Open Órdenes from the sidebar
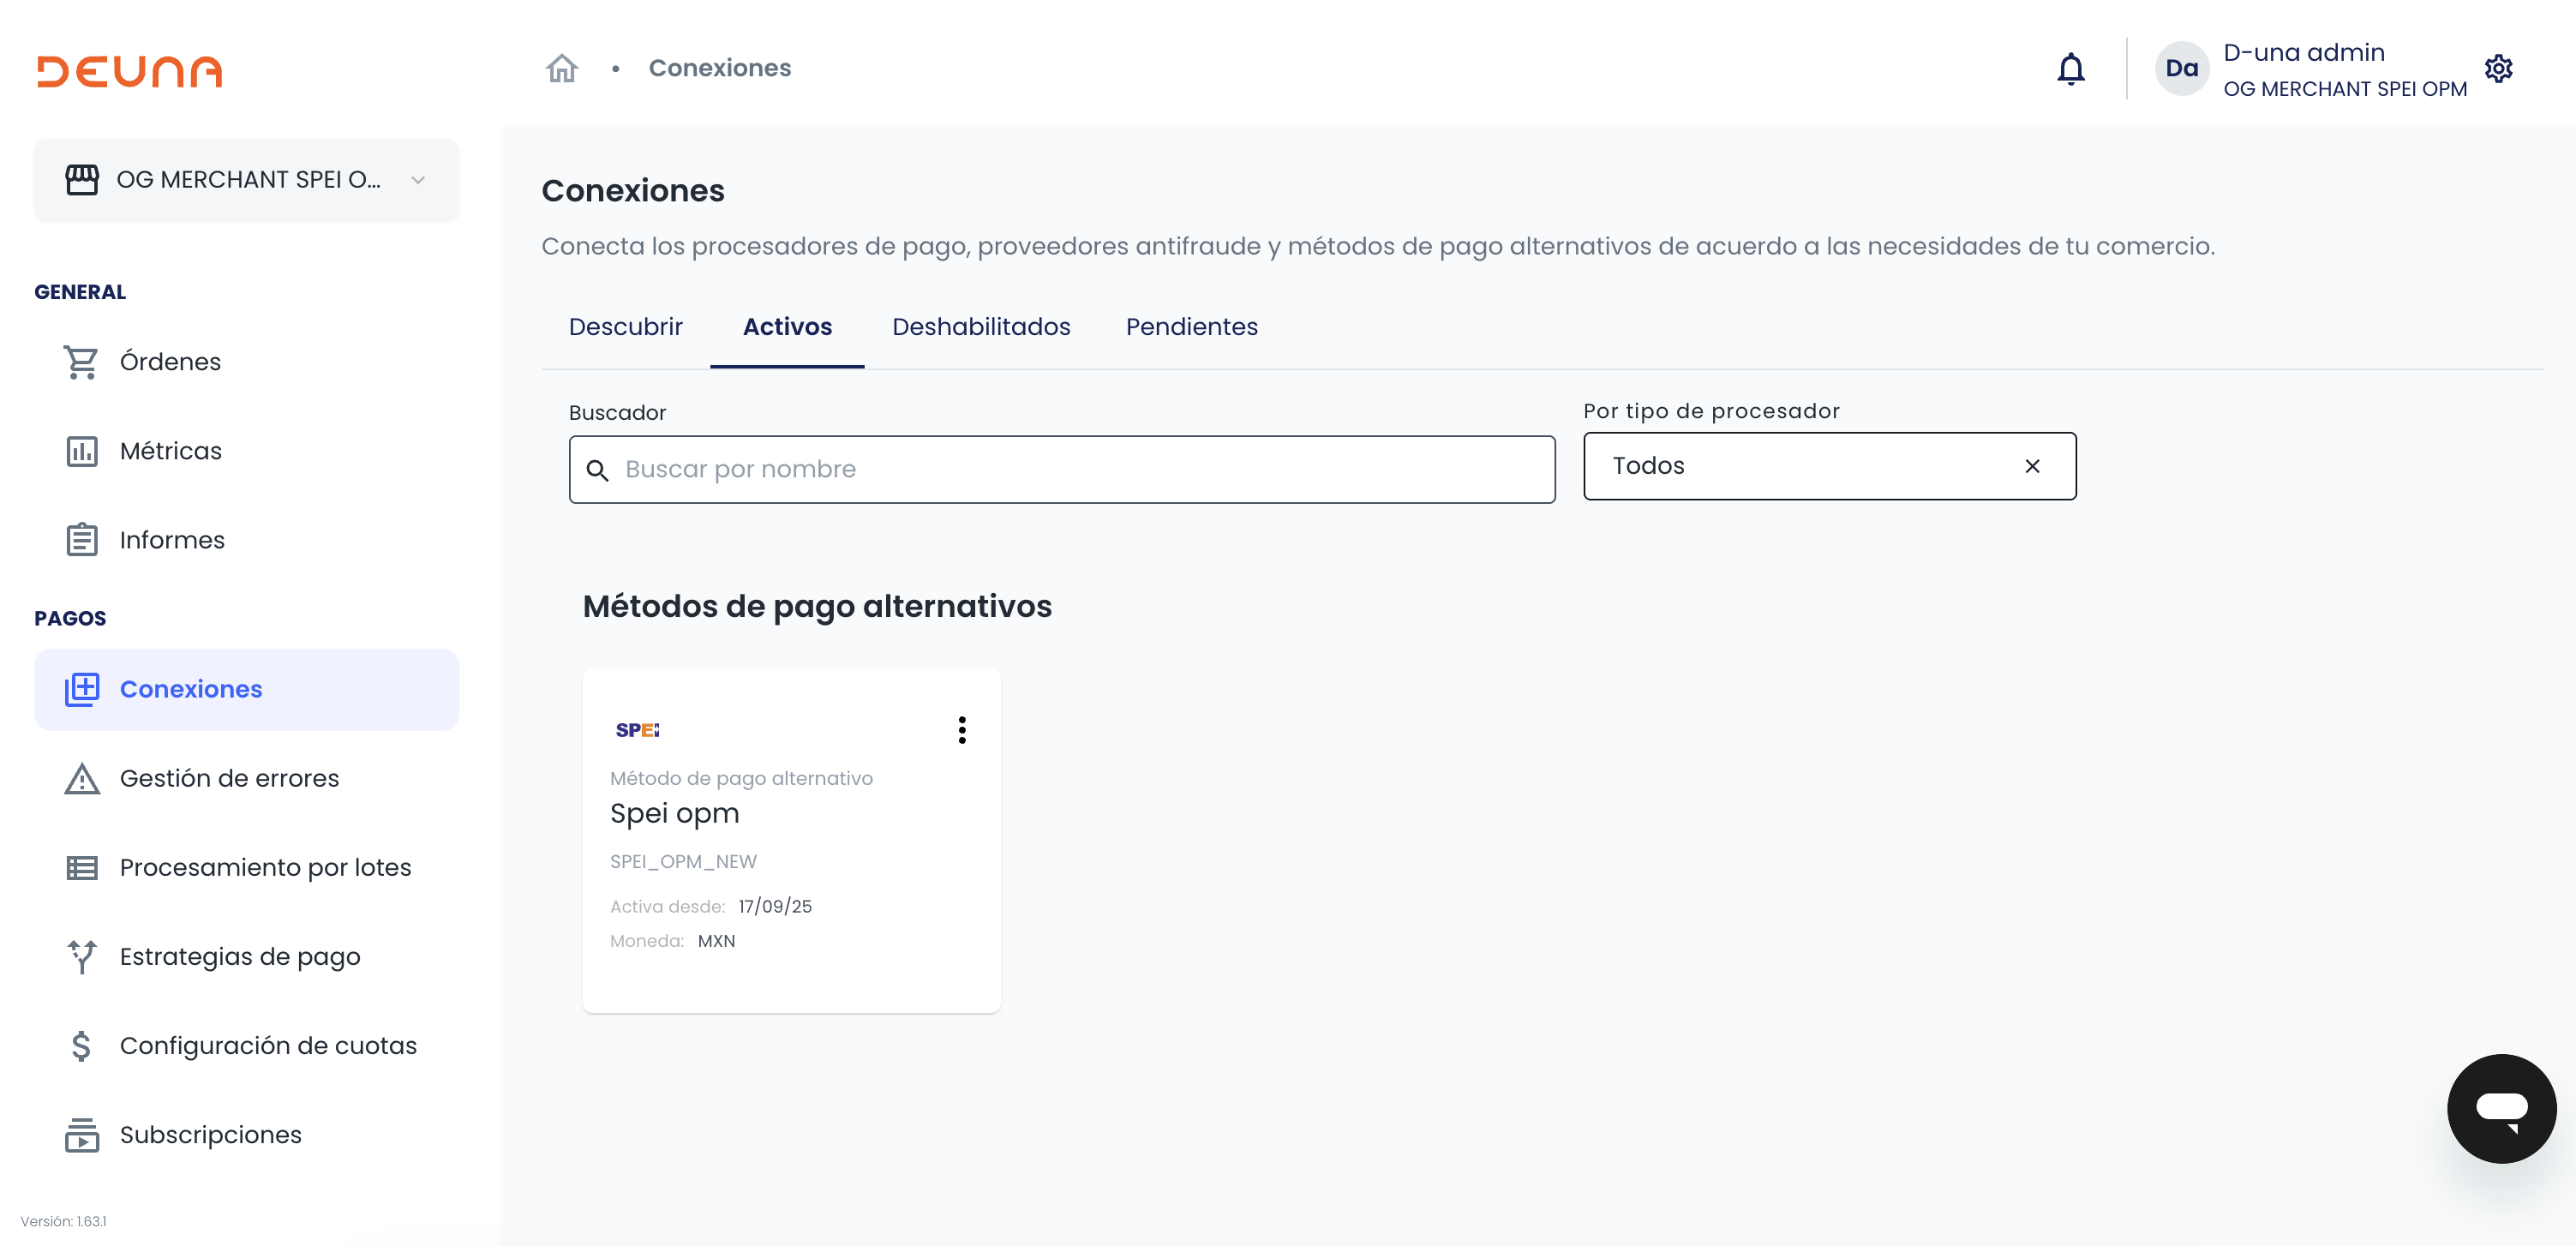Screen dimensions: 2576x1246 click(x=169, y=362)
